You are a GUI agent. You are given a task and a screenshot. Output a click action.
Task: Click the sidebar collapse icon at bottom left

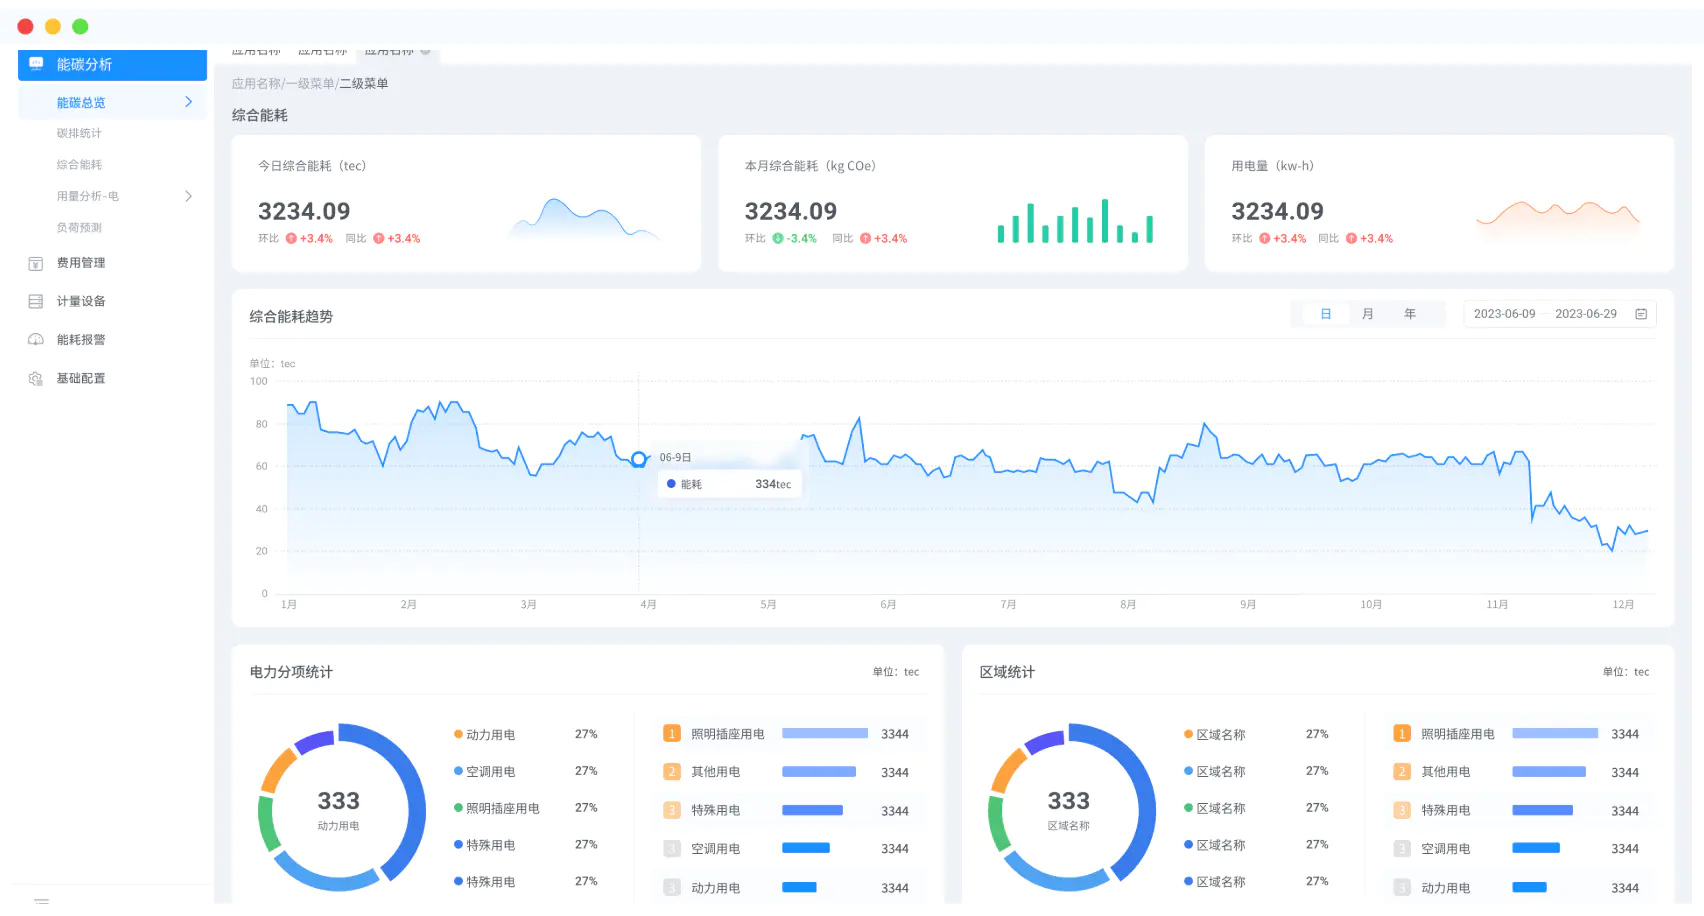41,900
